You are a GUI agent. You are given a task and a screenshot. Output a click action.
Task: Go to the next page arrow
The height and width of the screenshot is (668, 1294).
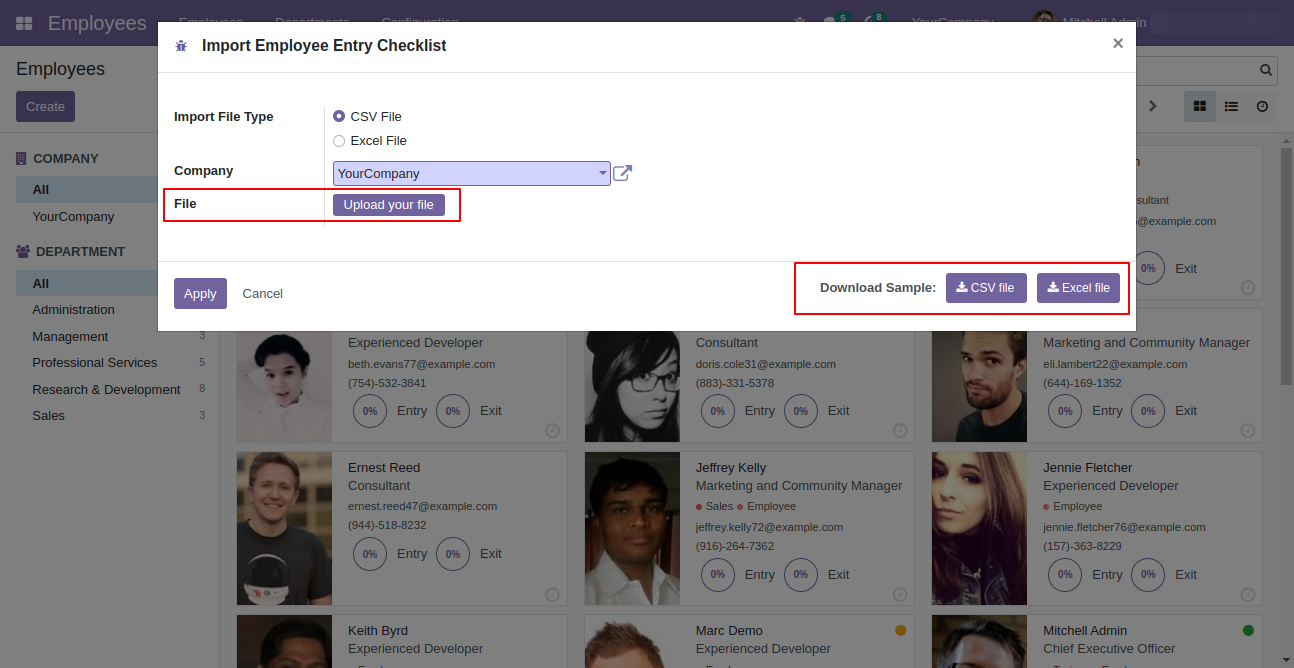[1152, 106]
